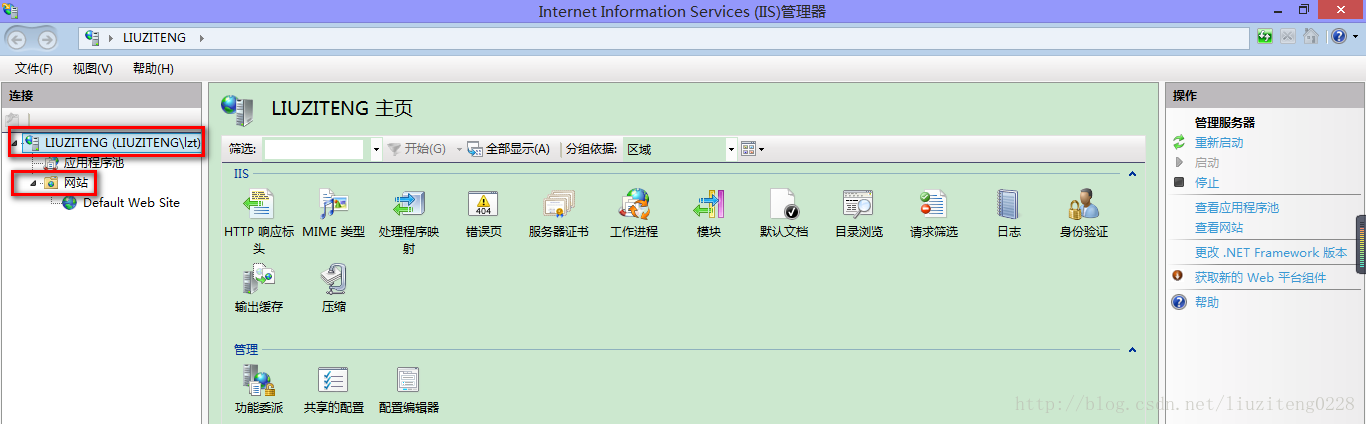1366x424 pixels.
Task: Collapse the LIUZITENG server tree node
Action: [13, 143]
